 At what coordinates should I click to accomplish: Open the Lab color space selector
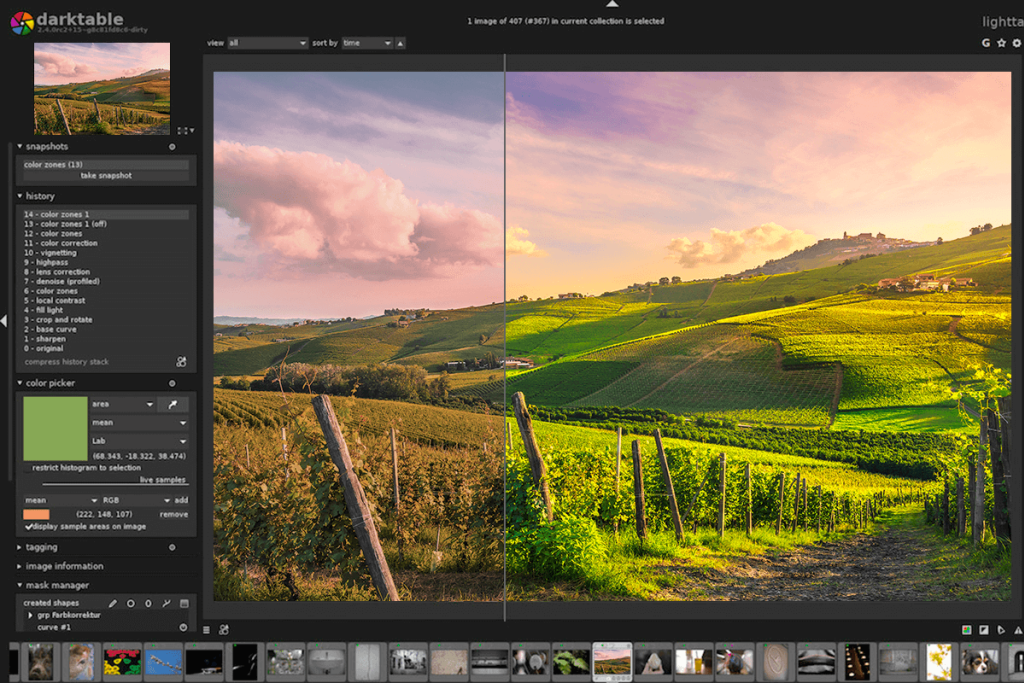point(140,441)
